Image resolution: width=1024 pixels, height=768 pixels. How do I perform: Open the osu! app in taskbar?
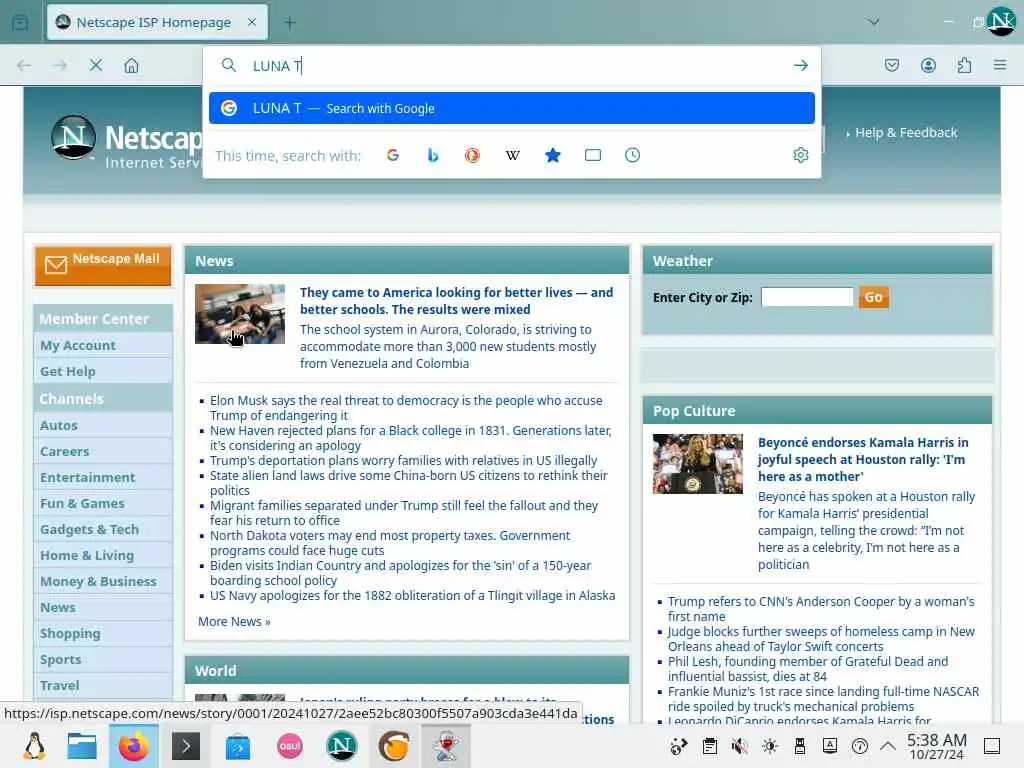point(290,746)
